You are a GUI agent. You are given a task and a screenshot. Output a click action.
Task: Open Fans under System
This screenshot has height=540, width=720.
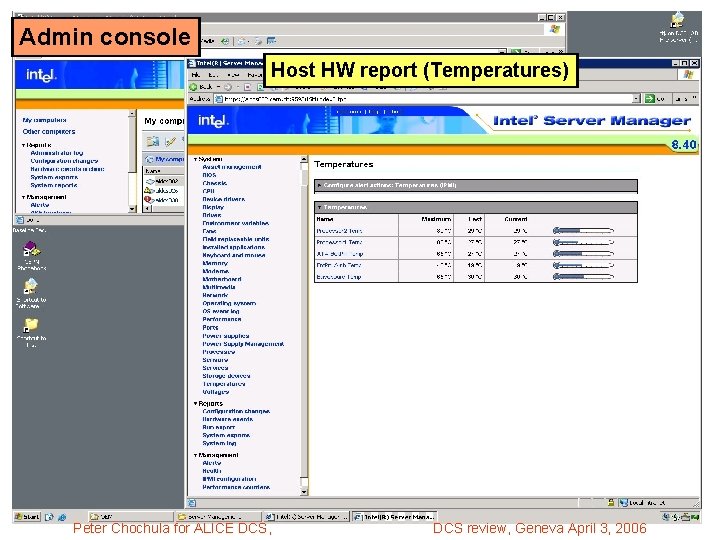point(209,231)
